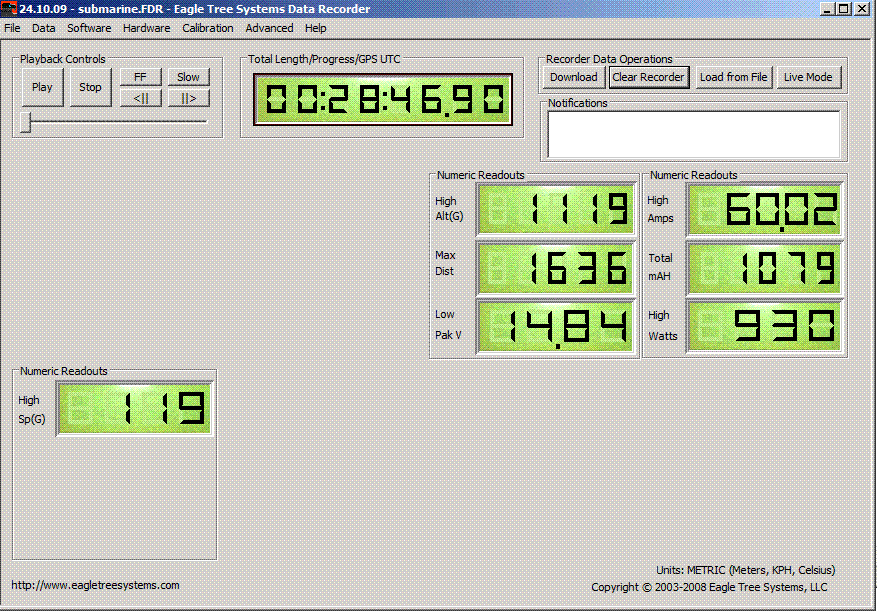Open the Calibration menu
This screenshot has width=877, height=611.
pos(208,28)
